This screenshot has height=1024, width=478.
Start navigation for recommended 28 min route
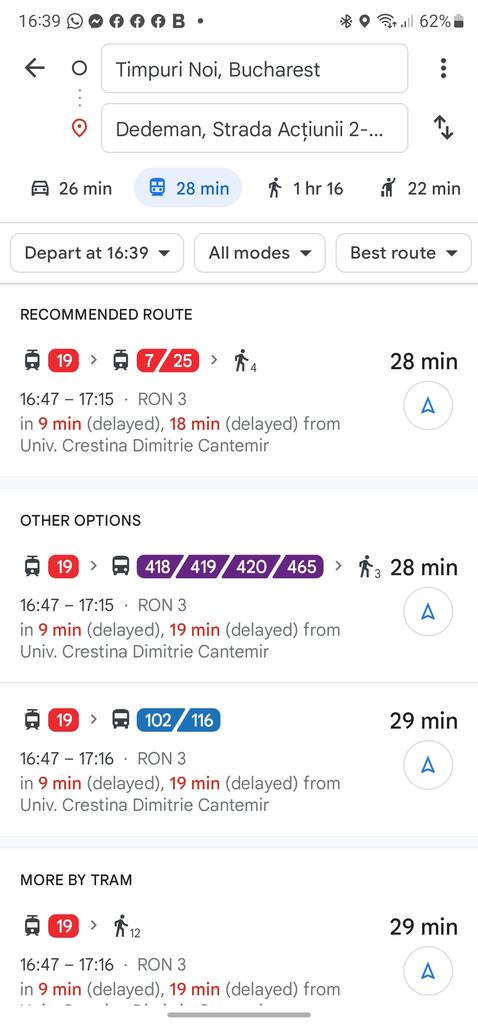pyautogui.click(x=428, y=406)
